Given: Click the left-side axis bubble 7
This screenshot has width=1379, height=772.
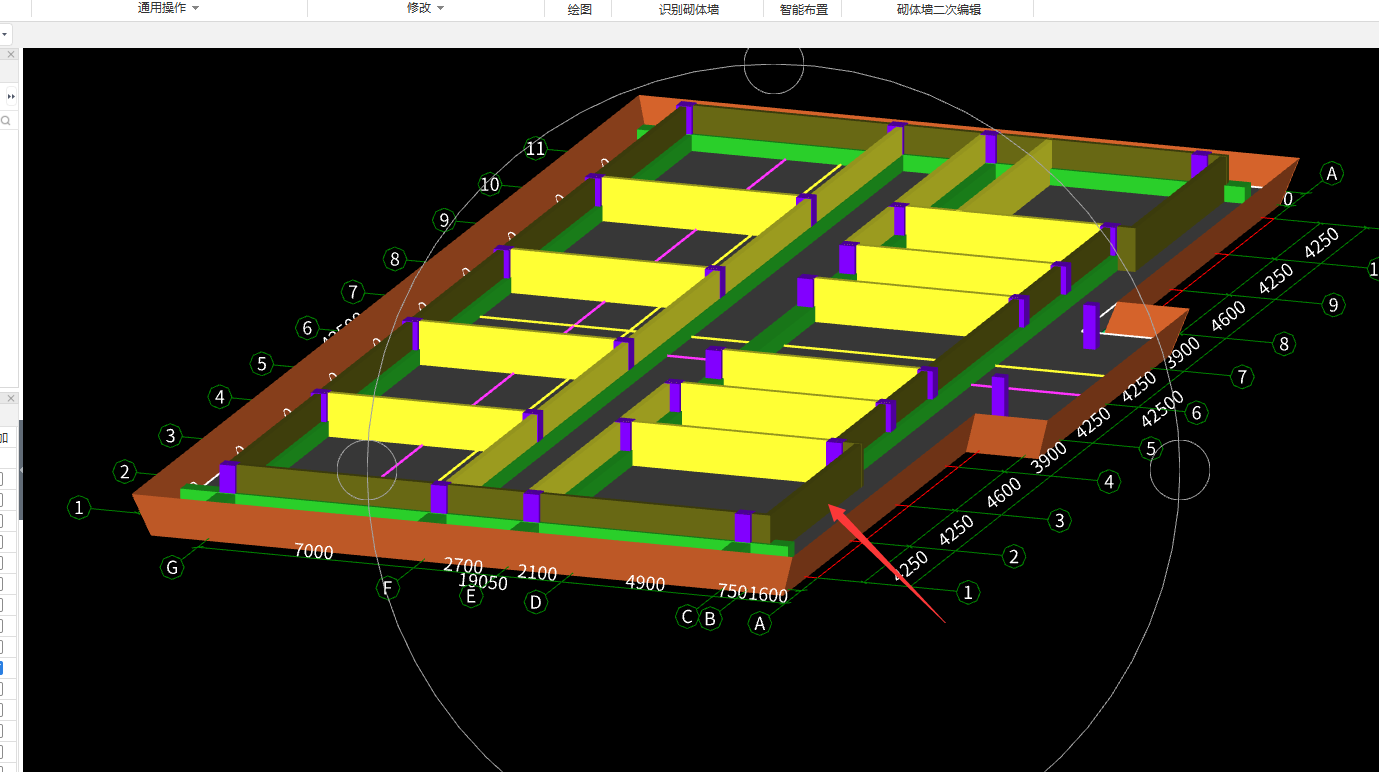Looking at the screenshot, I should click(x=352, y=292).
